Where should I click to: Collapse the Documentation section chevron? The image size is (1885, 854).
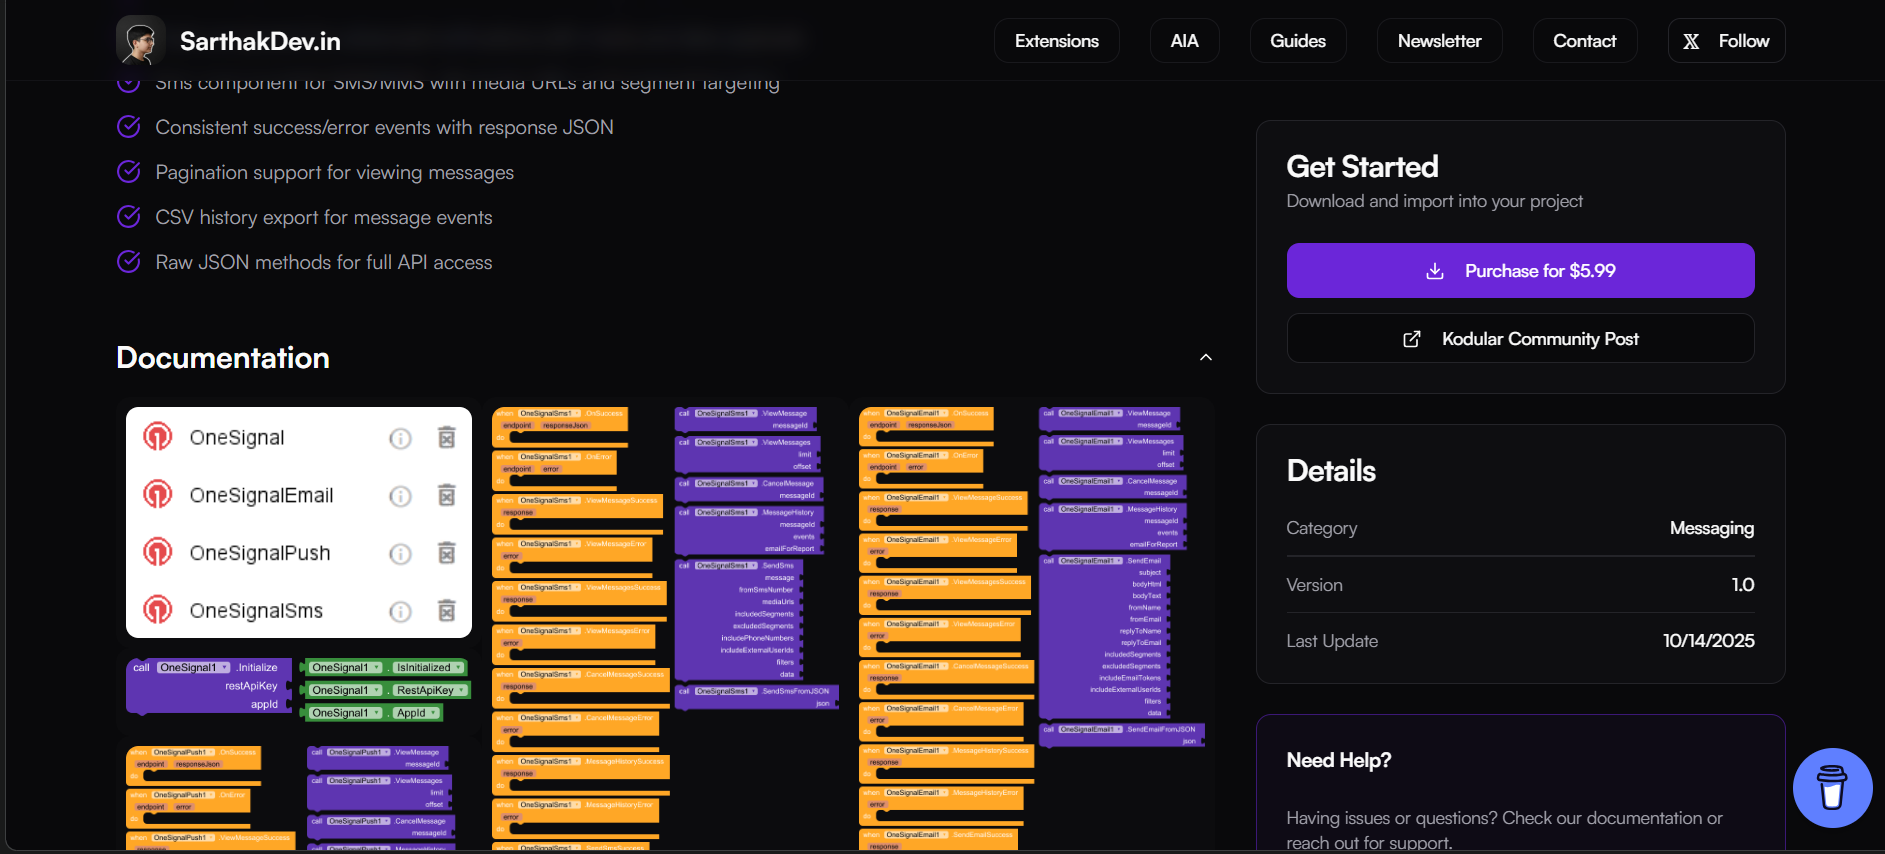point(1206,358)
